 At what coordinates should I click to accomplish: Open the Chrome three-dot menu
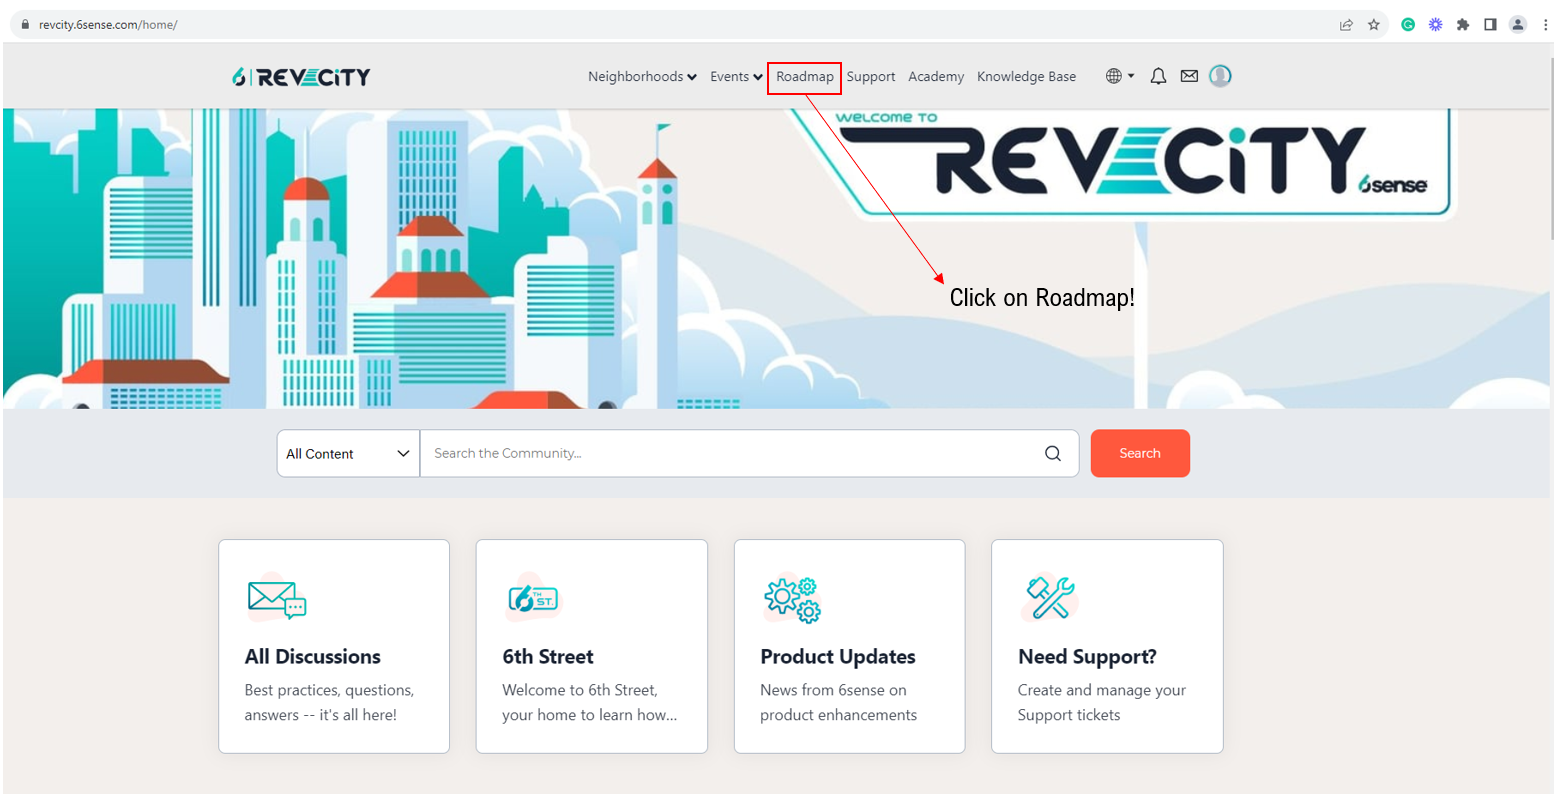pyautogui.click(x=1545, y=25)
